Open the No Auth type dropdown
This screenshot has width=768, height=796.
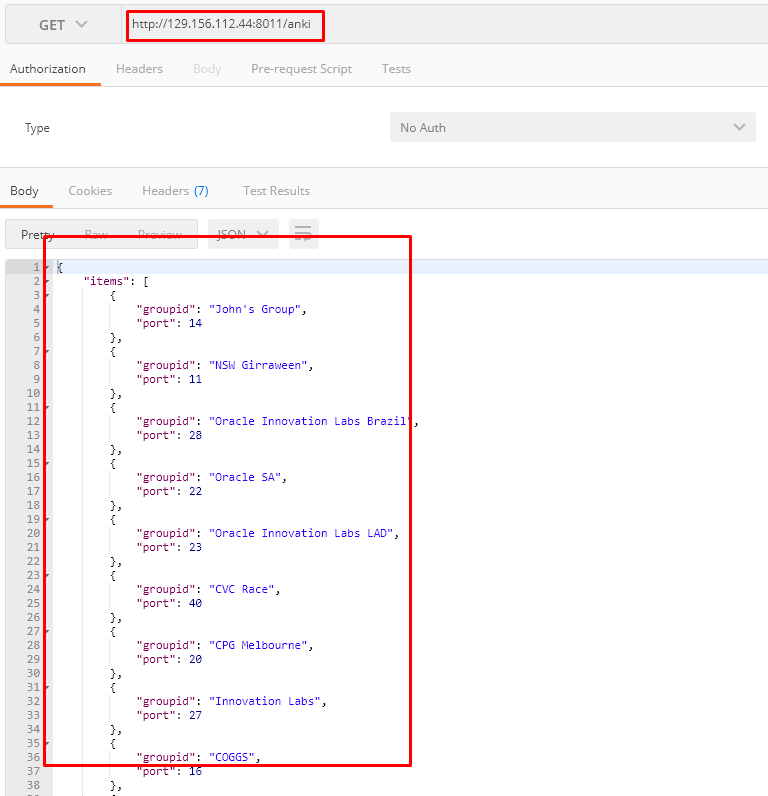572,127
